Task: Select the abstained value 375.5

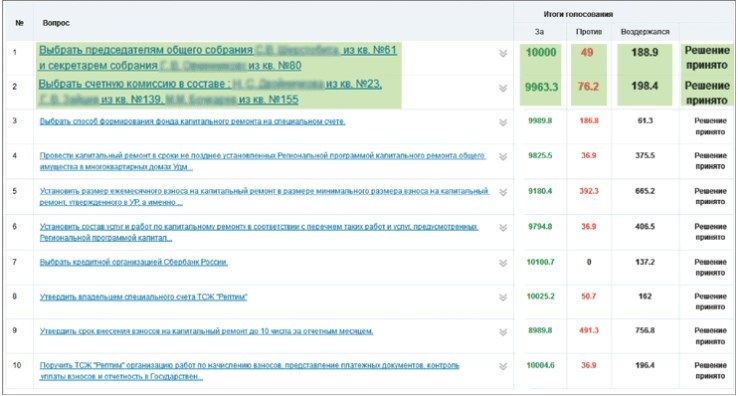Action: pos(645,155)
